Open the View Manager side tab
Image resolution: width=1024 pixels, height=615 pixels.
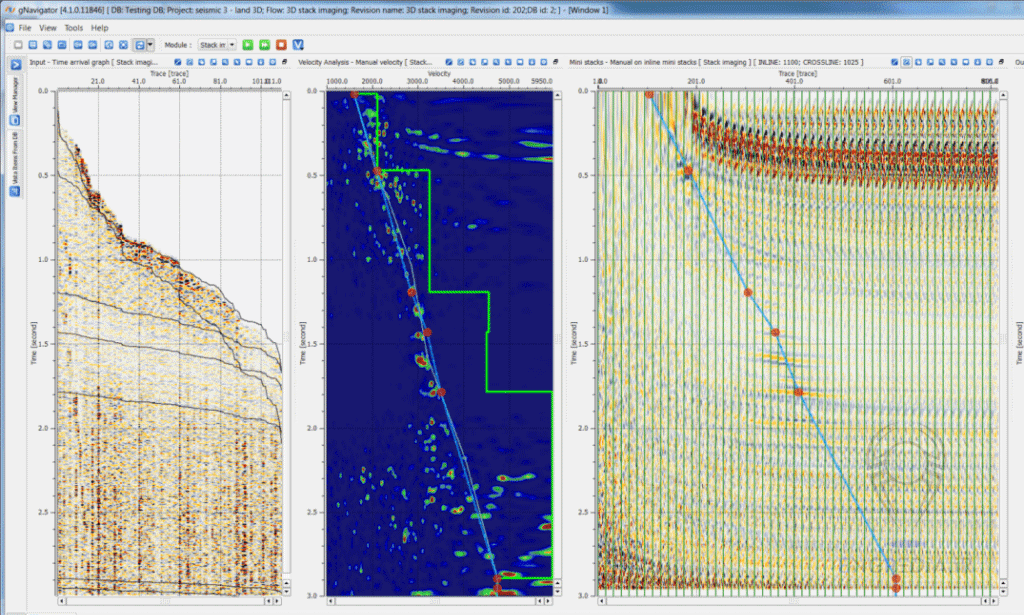coord(16,101)
